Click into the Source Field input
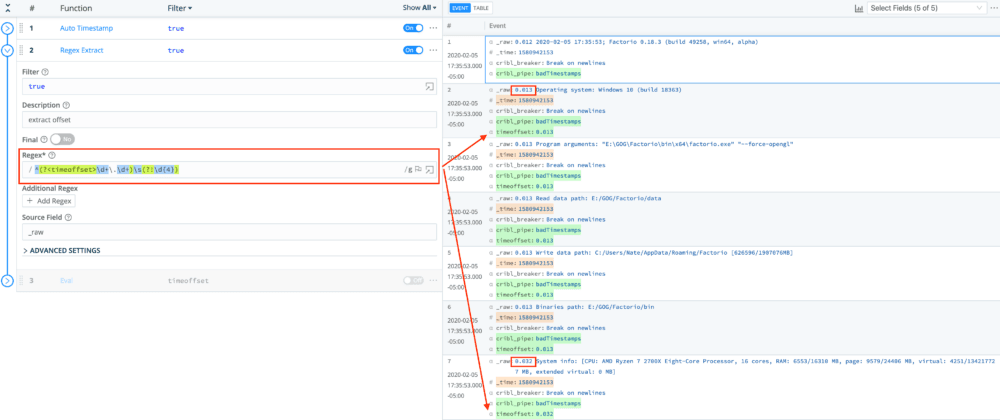The width and height of the screenshot is (1000, 420). coord(228,232)
